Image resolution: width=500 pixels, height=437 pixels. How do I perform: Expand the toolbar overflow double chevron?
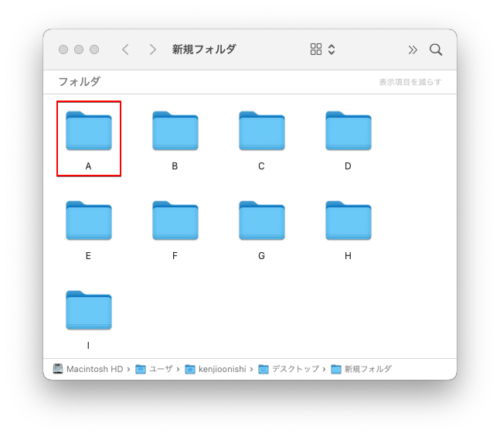[413, 50]
